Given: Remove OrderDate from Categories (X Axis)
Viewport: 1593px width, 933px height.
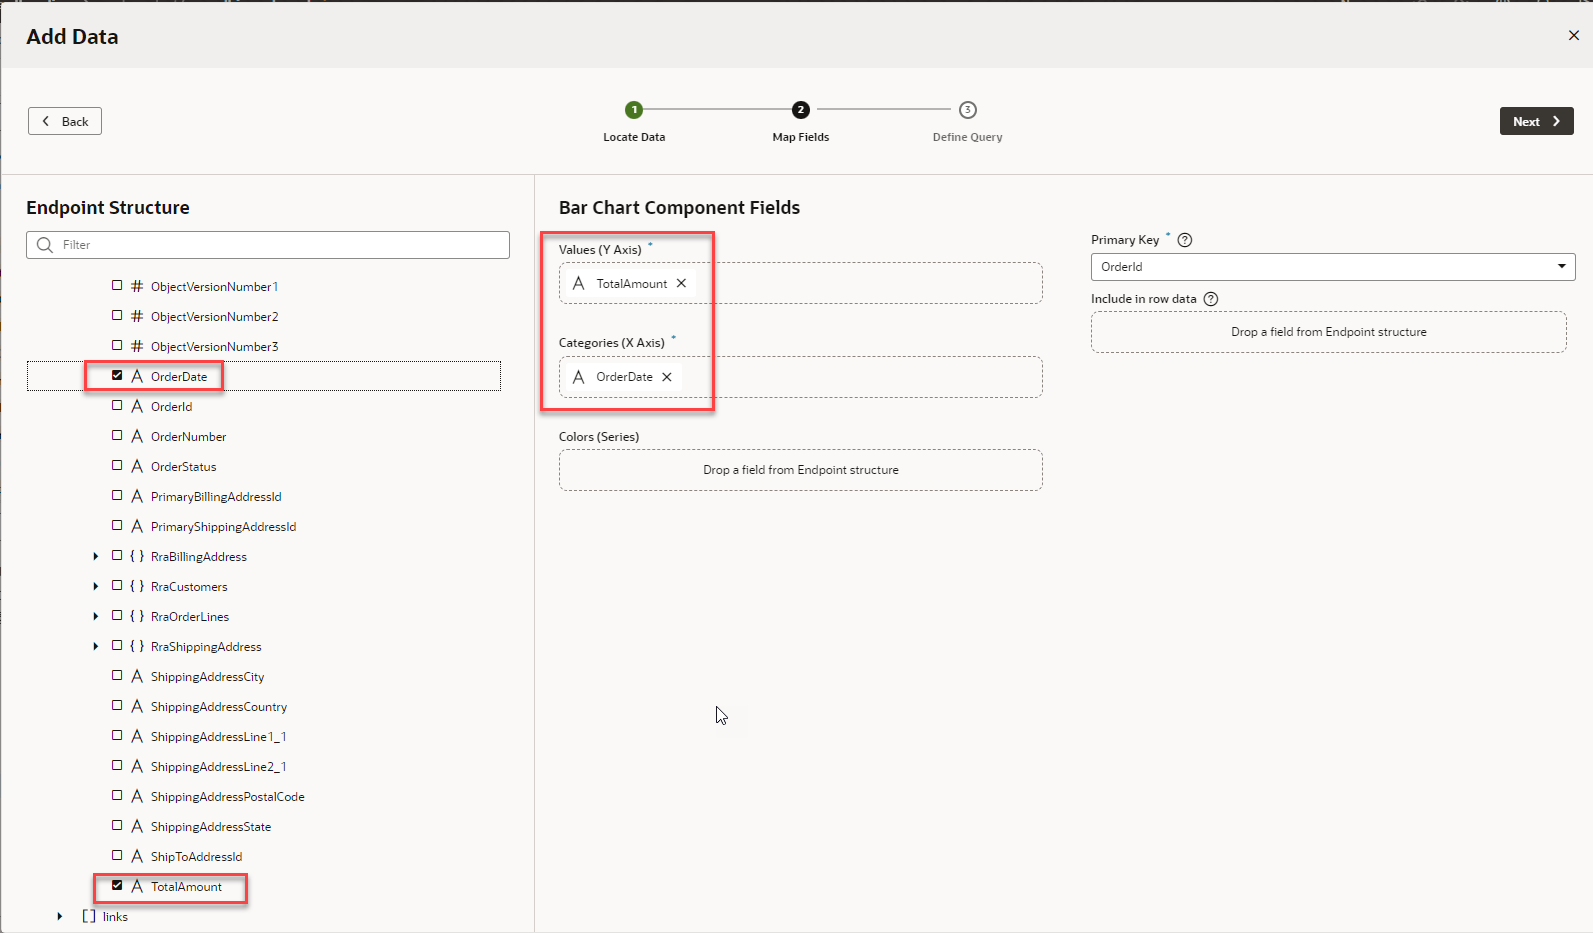Looking at the screenshot, I should [x=667, y=377].
